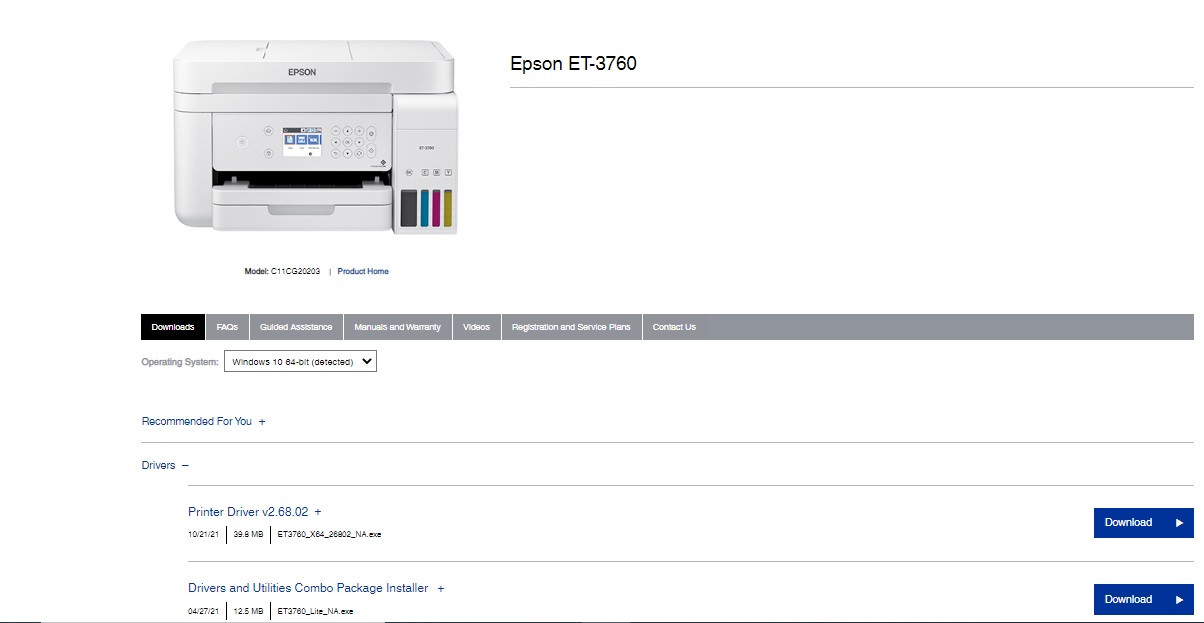This screenshot has width=1204, height=623.
Task: Click the Product Home link
Action: pyautogui.click(x=362, y=271)
